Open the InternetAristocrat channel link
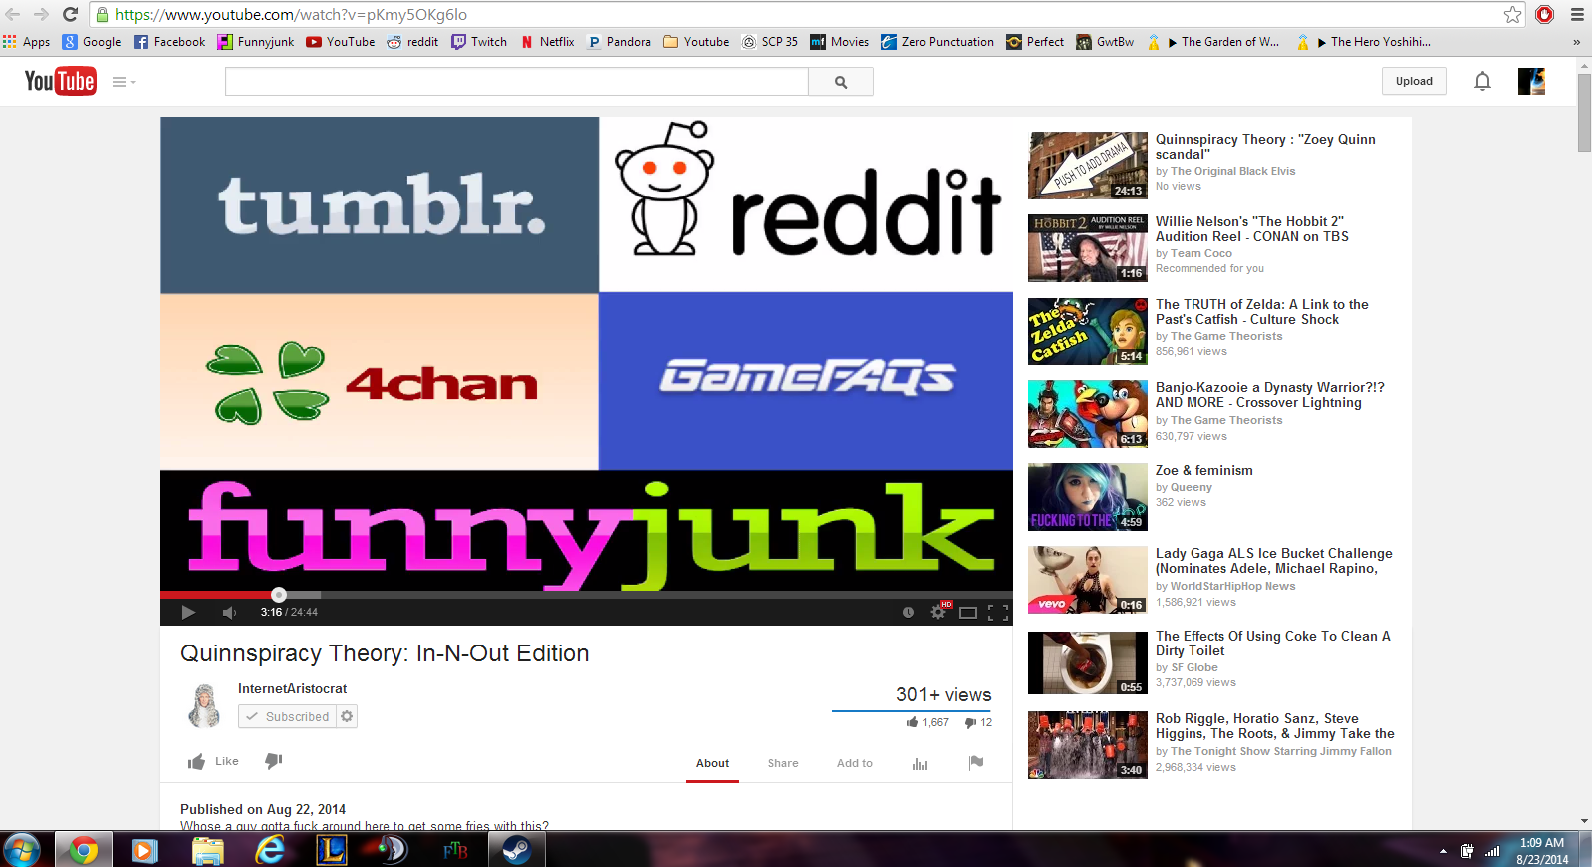Viewport: 1592px width, 867px height. (292, 688)
